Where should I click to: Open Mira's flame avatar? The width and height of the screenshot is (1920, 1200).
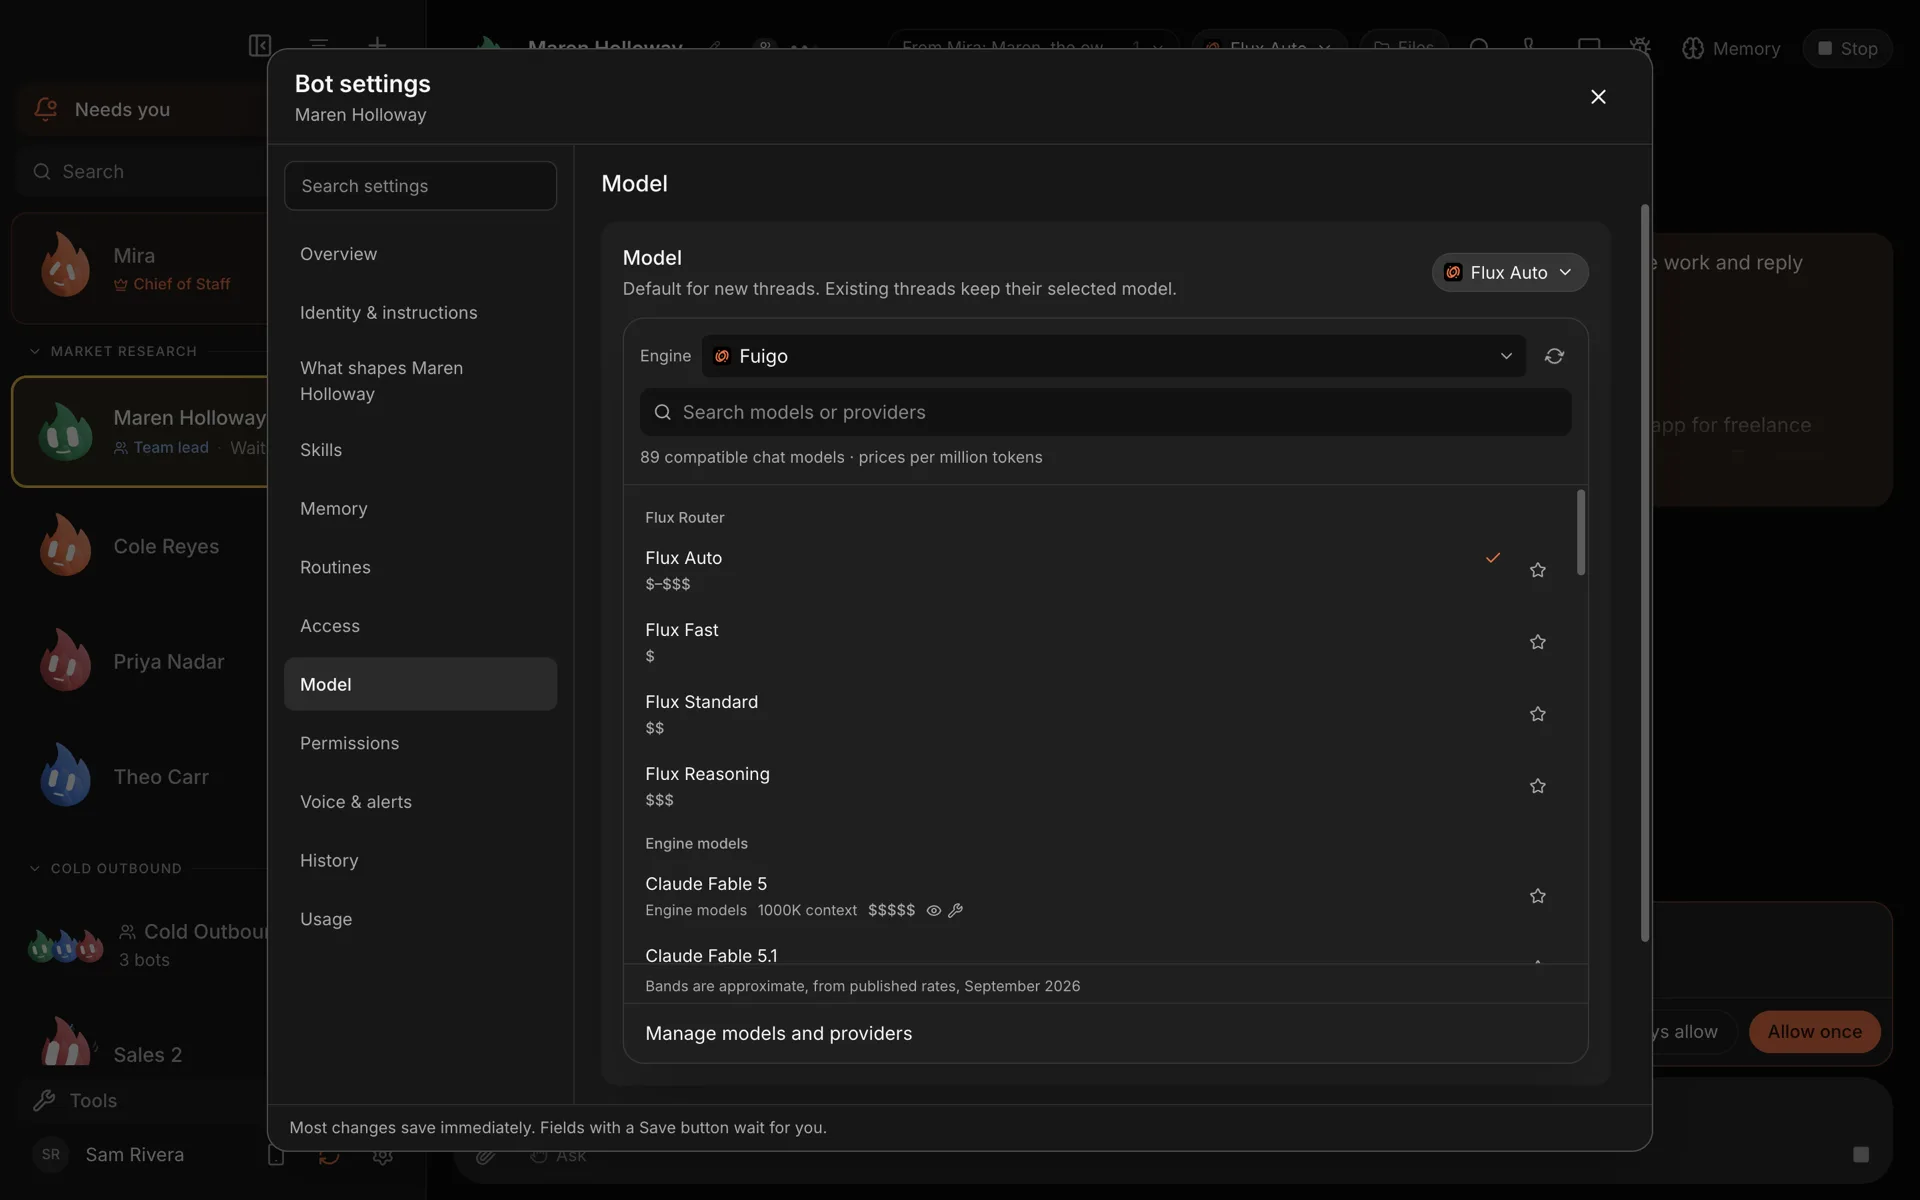65,266
